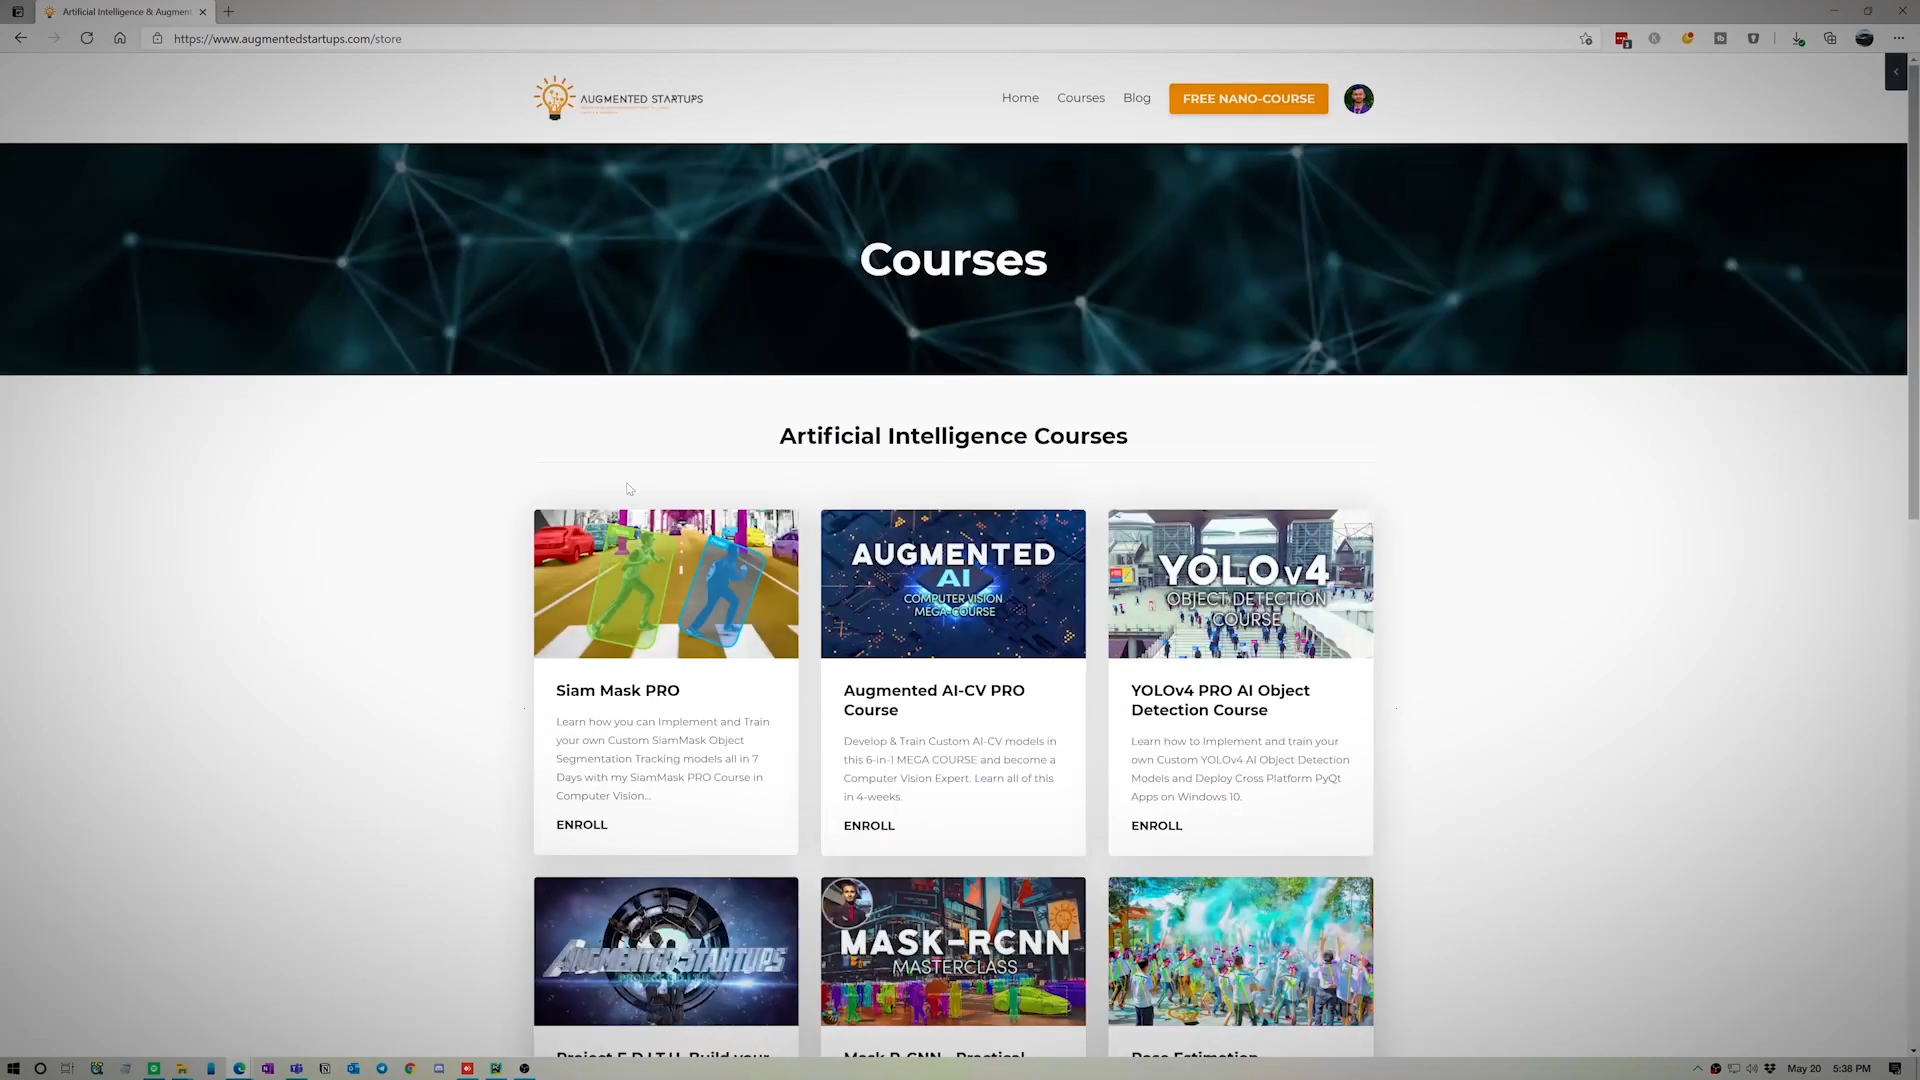Open the Collections icon in the toolbar
This screenshot has width=1920, height=1080.
1830,39
